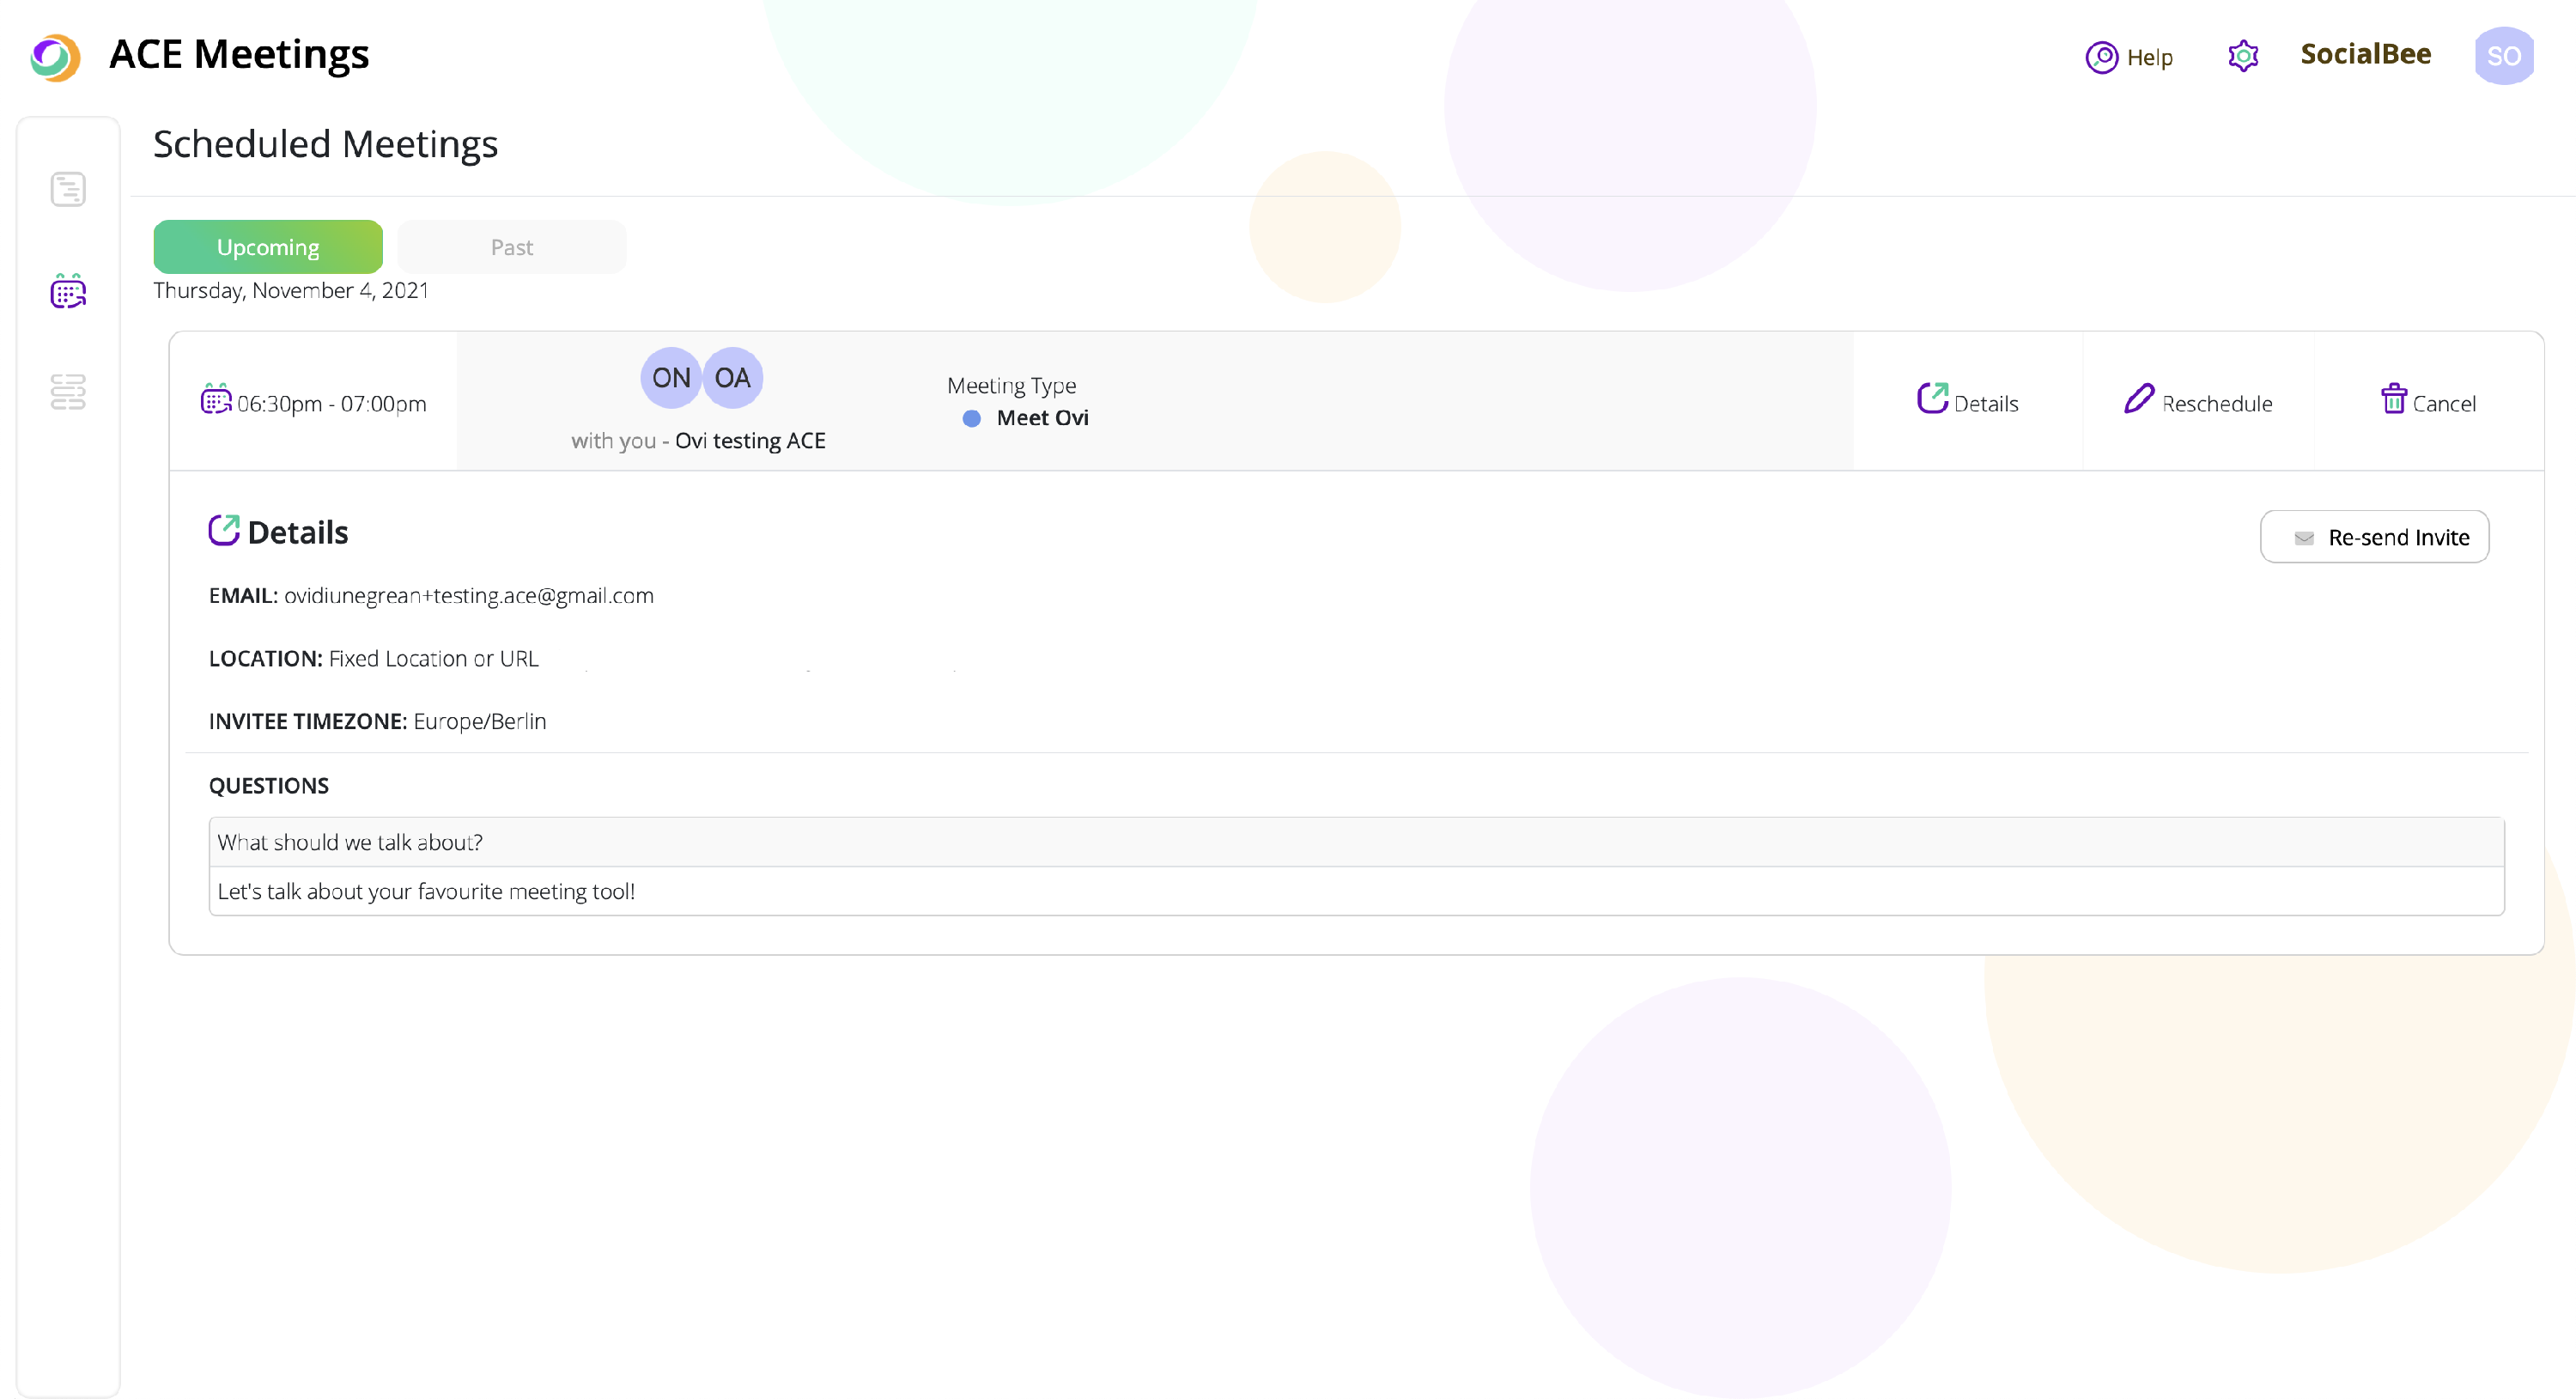Open settings gear icon in header

(2243, 56)
